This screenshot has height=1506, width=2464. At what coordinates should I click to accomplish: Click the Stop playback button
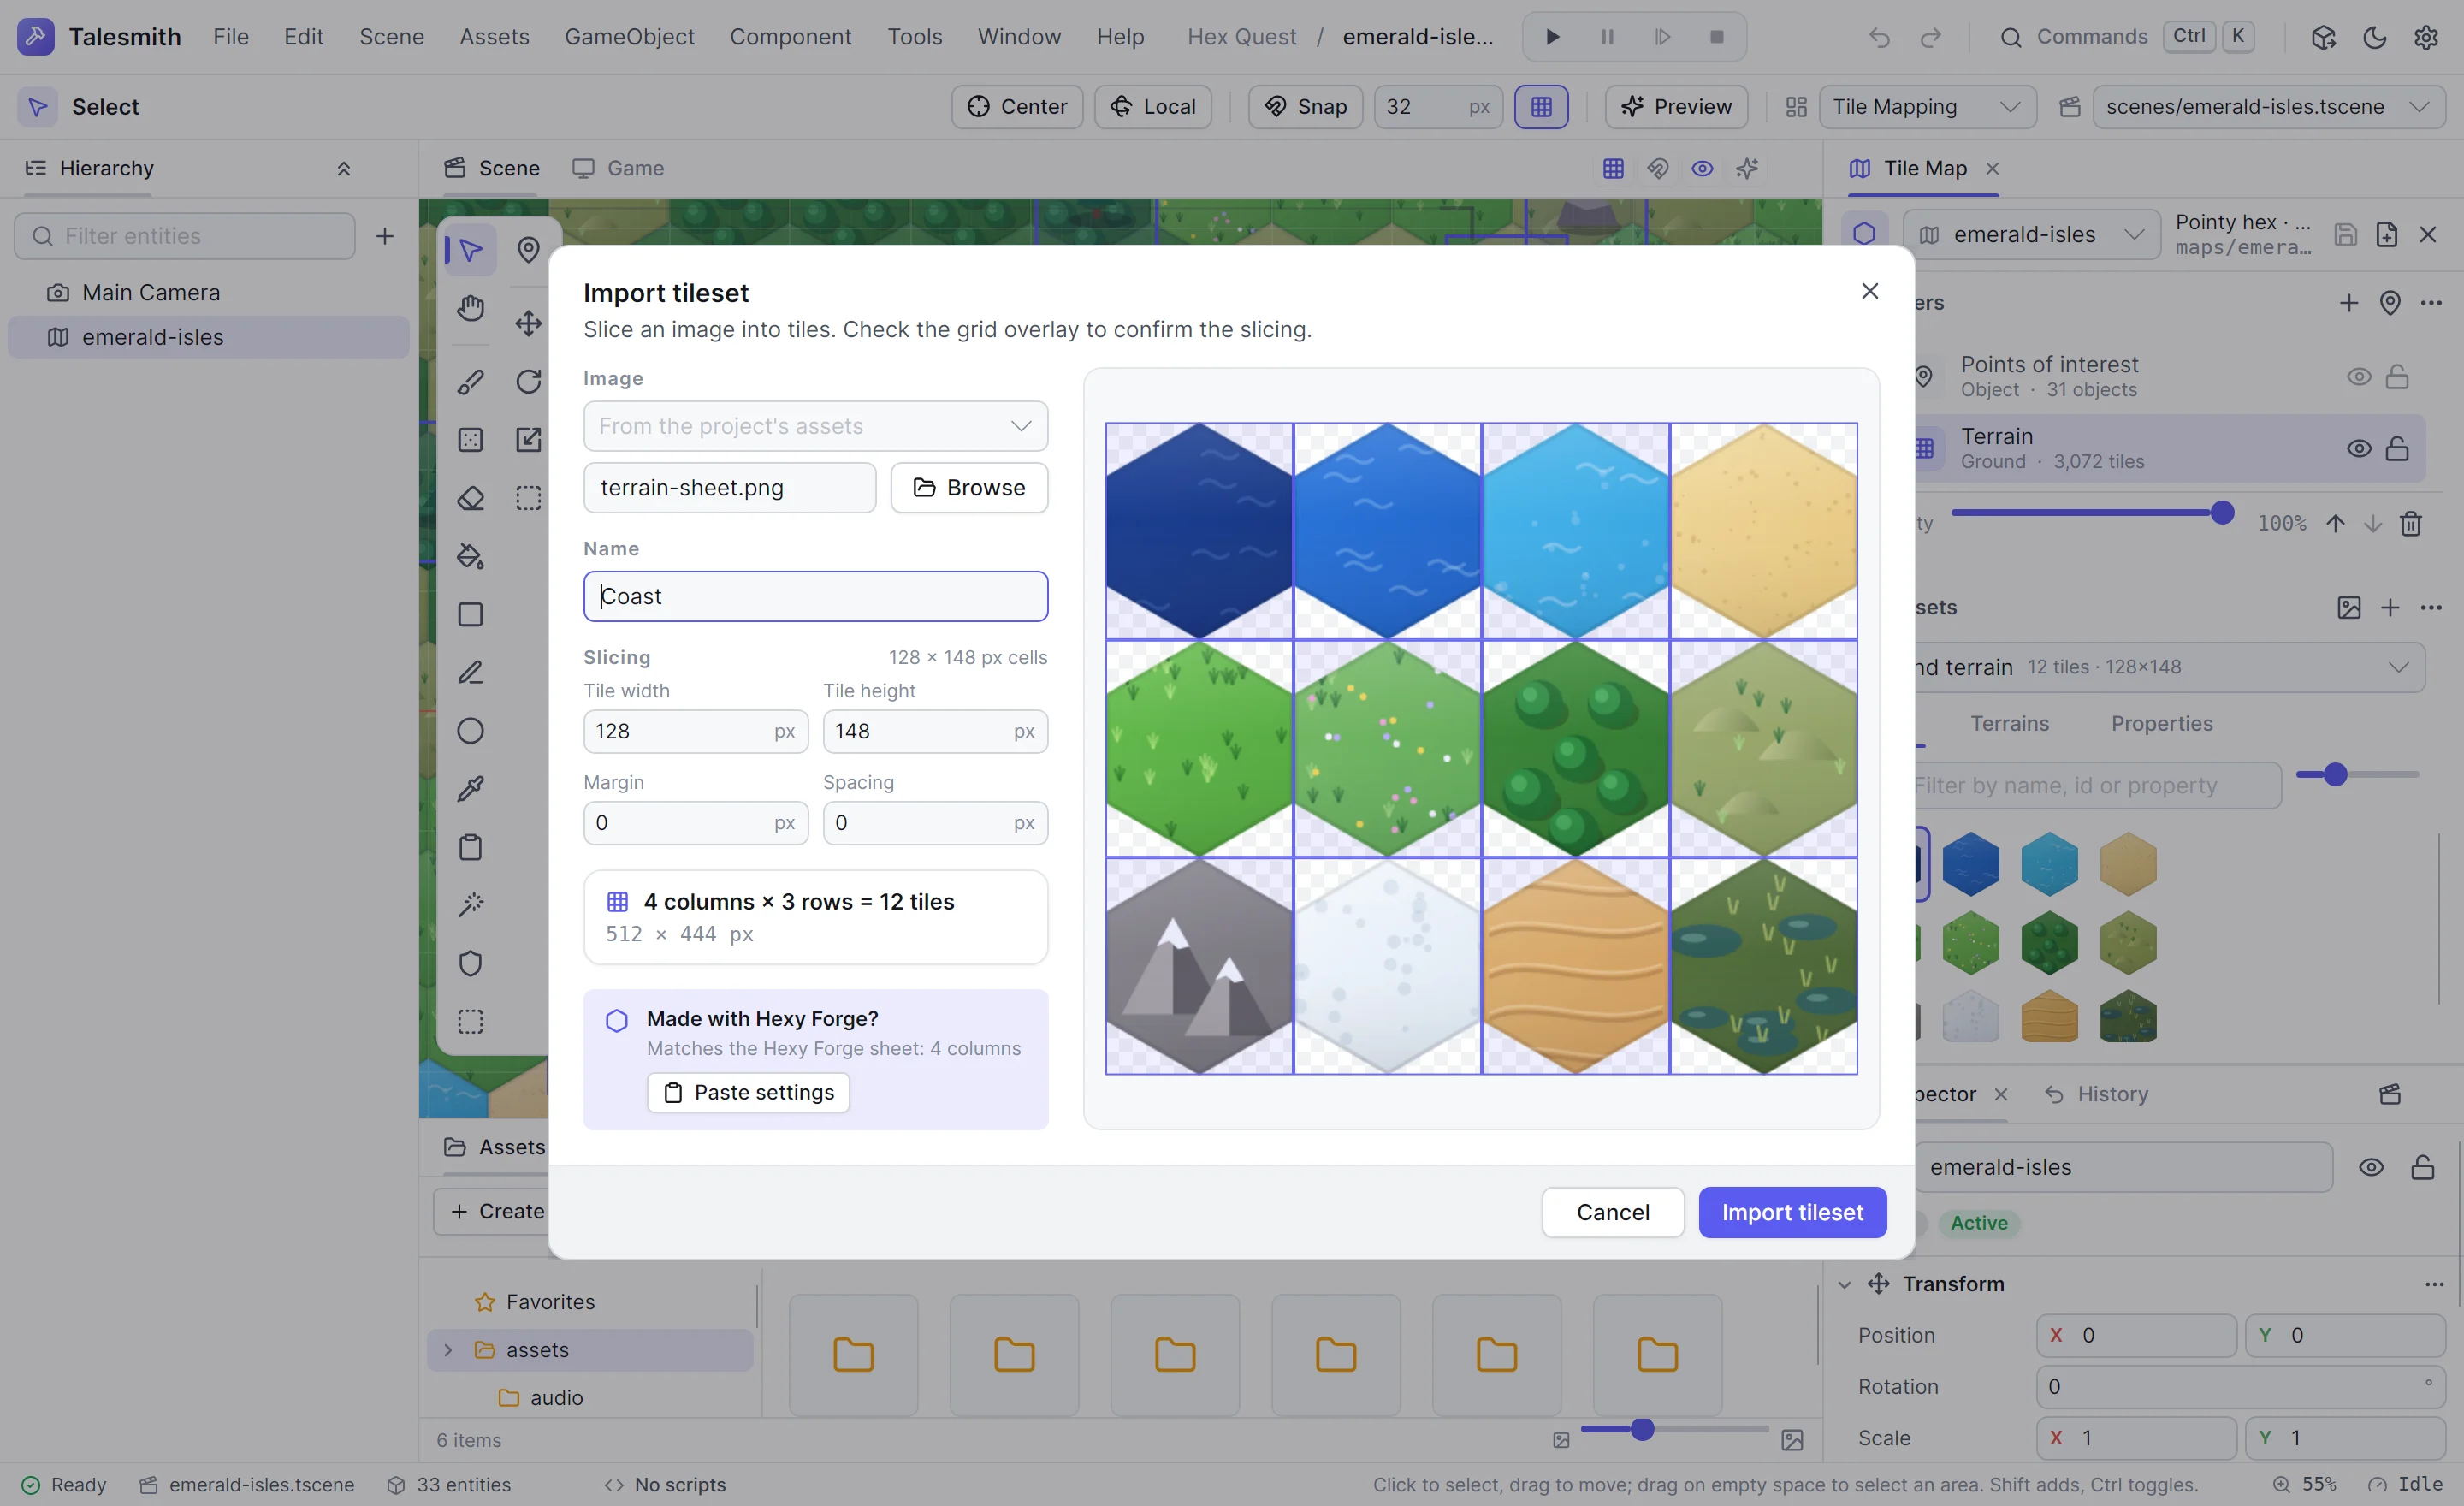pyautogui.click(x=1716, y=37)
